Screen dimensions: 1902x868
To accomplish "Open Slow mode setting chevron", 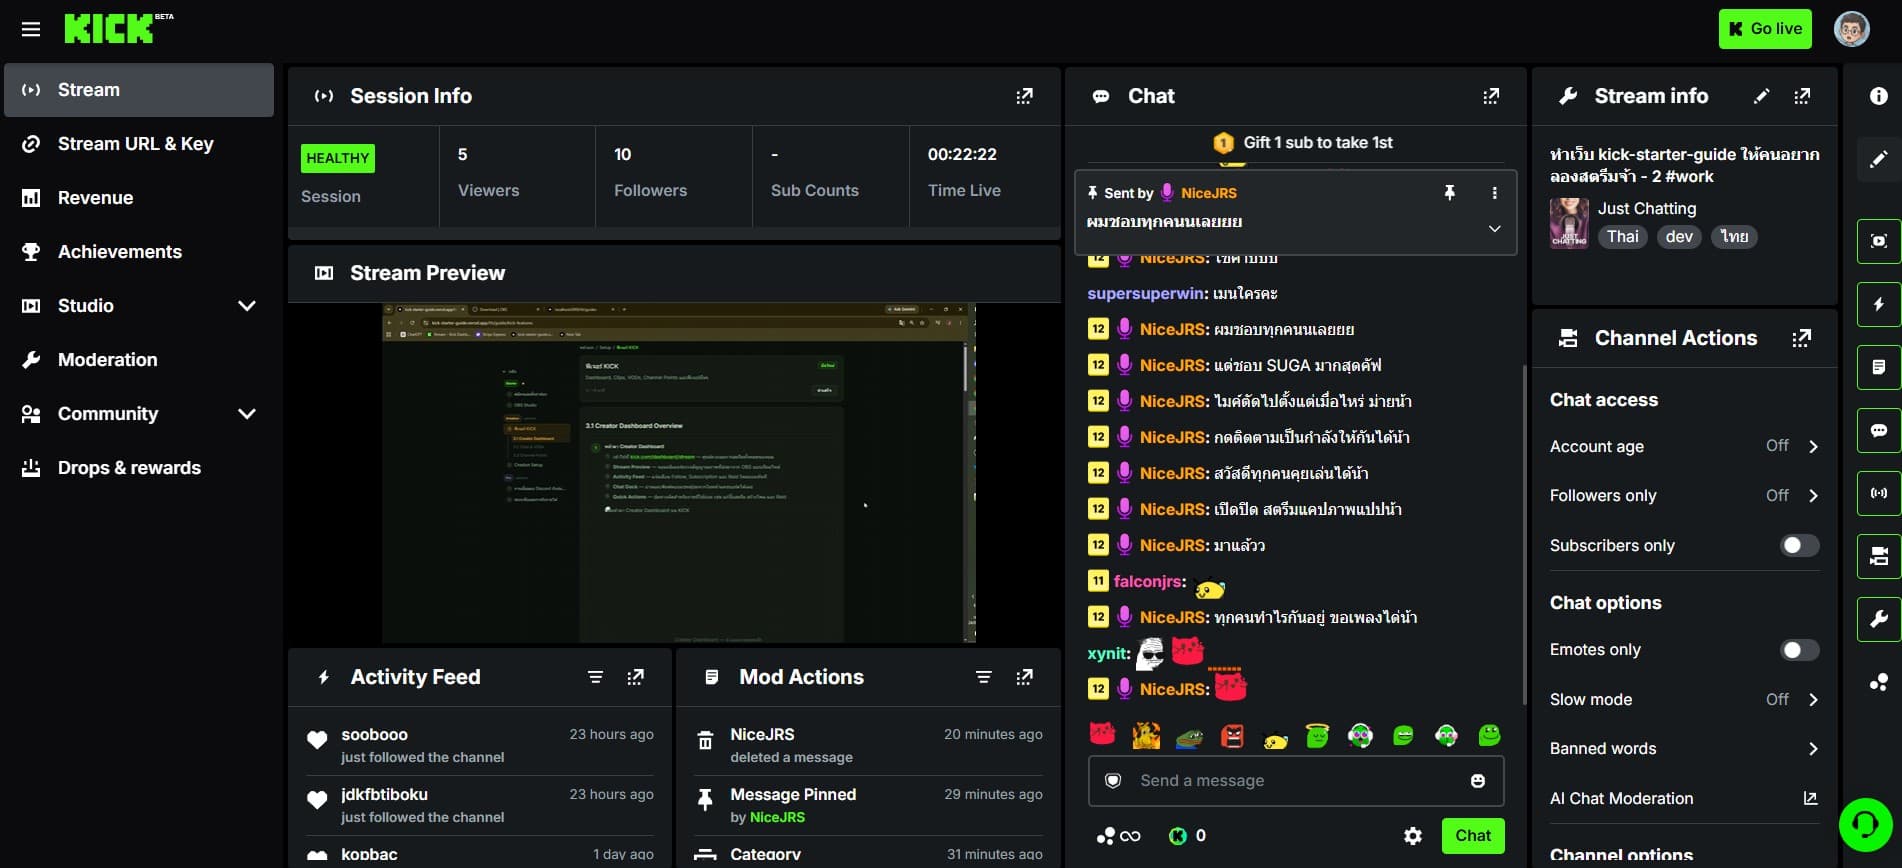I will click(1813, 700).
